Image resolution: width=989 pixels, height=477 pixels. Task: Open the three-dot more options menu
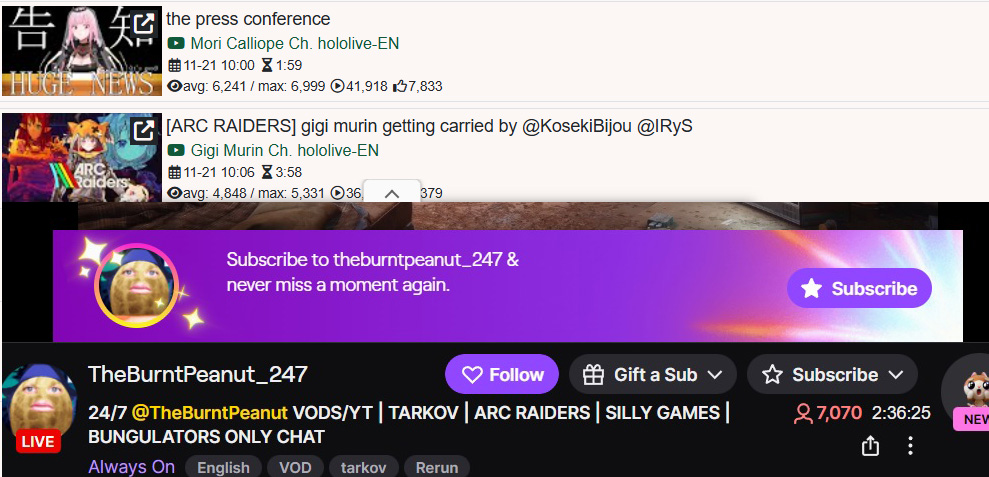point(910,445)
